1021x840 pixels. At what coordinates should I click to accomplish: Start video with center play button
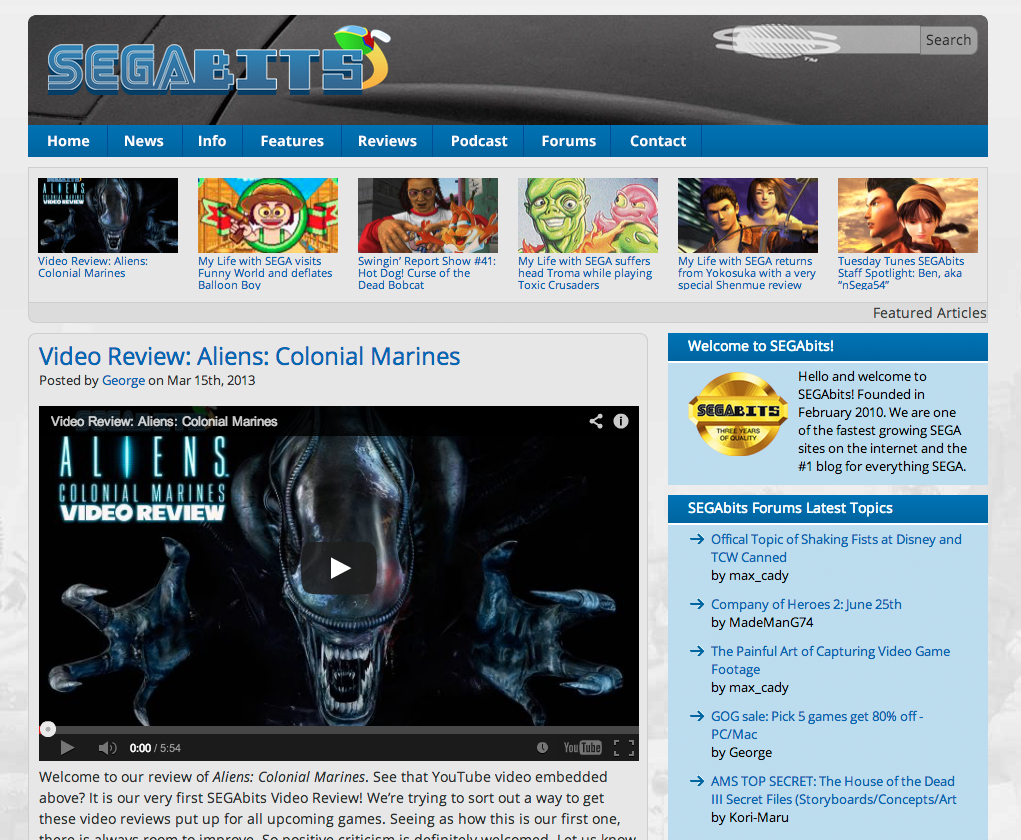339,568
